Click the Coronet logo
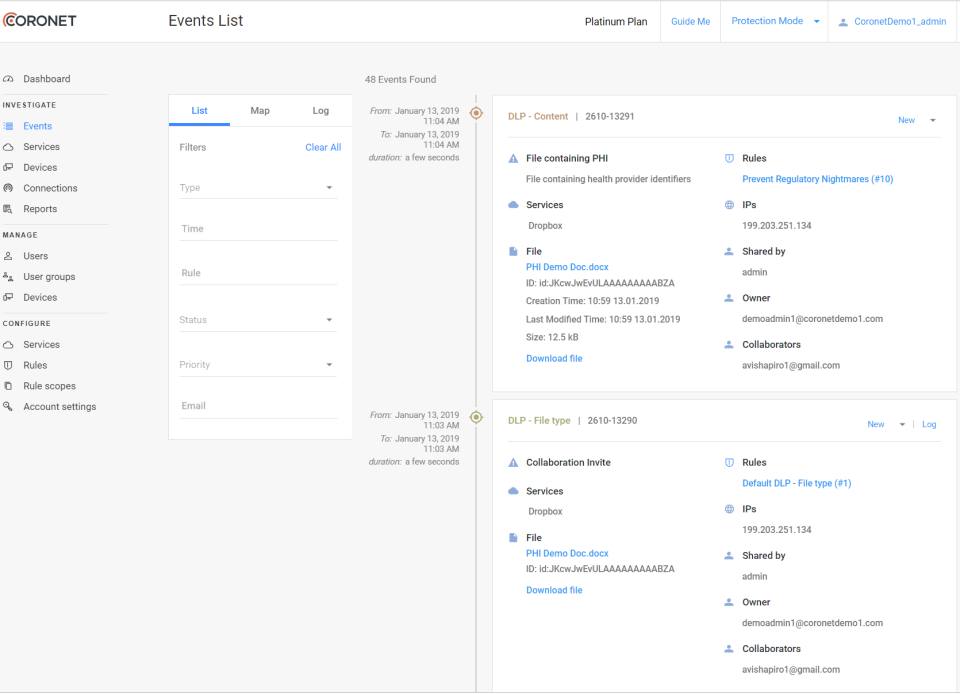The image size is (960, 694). (x=39, y=20)
